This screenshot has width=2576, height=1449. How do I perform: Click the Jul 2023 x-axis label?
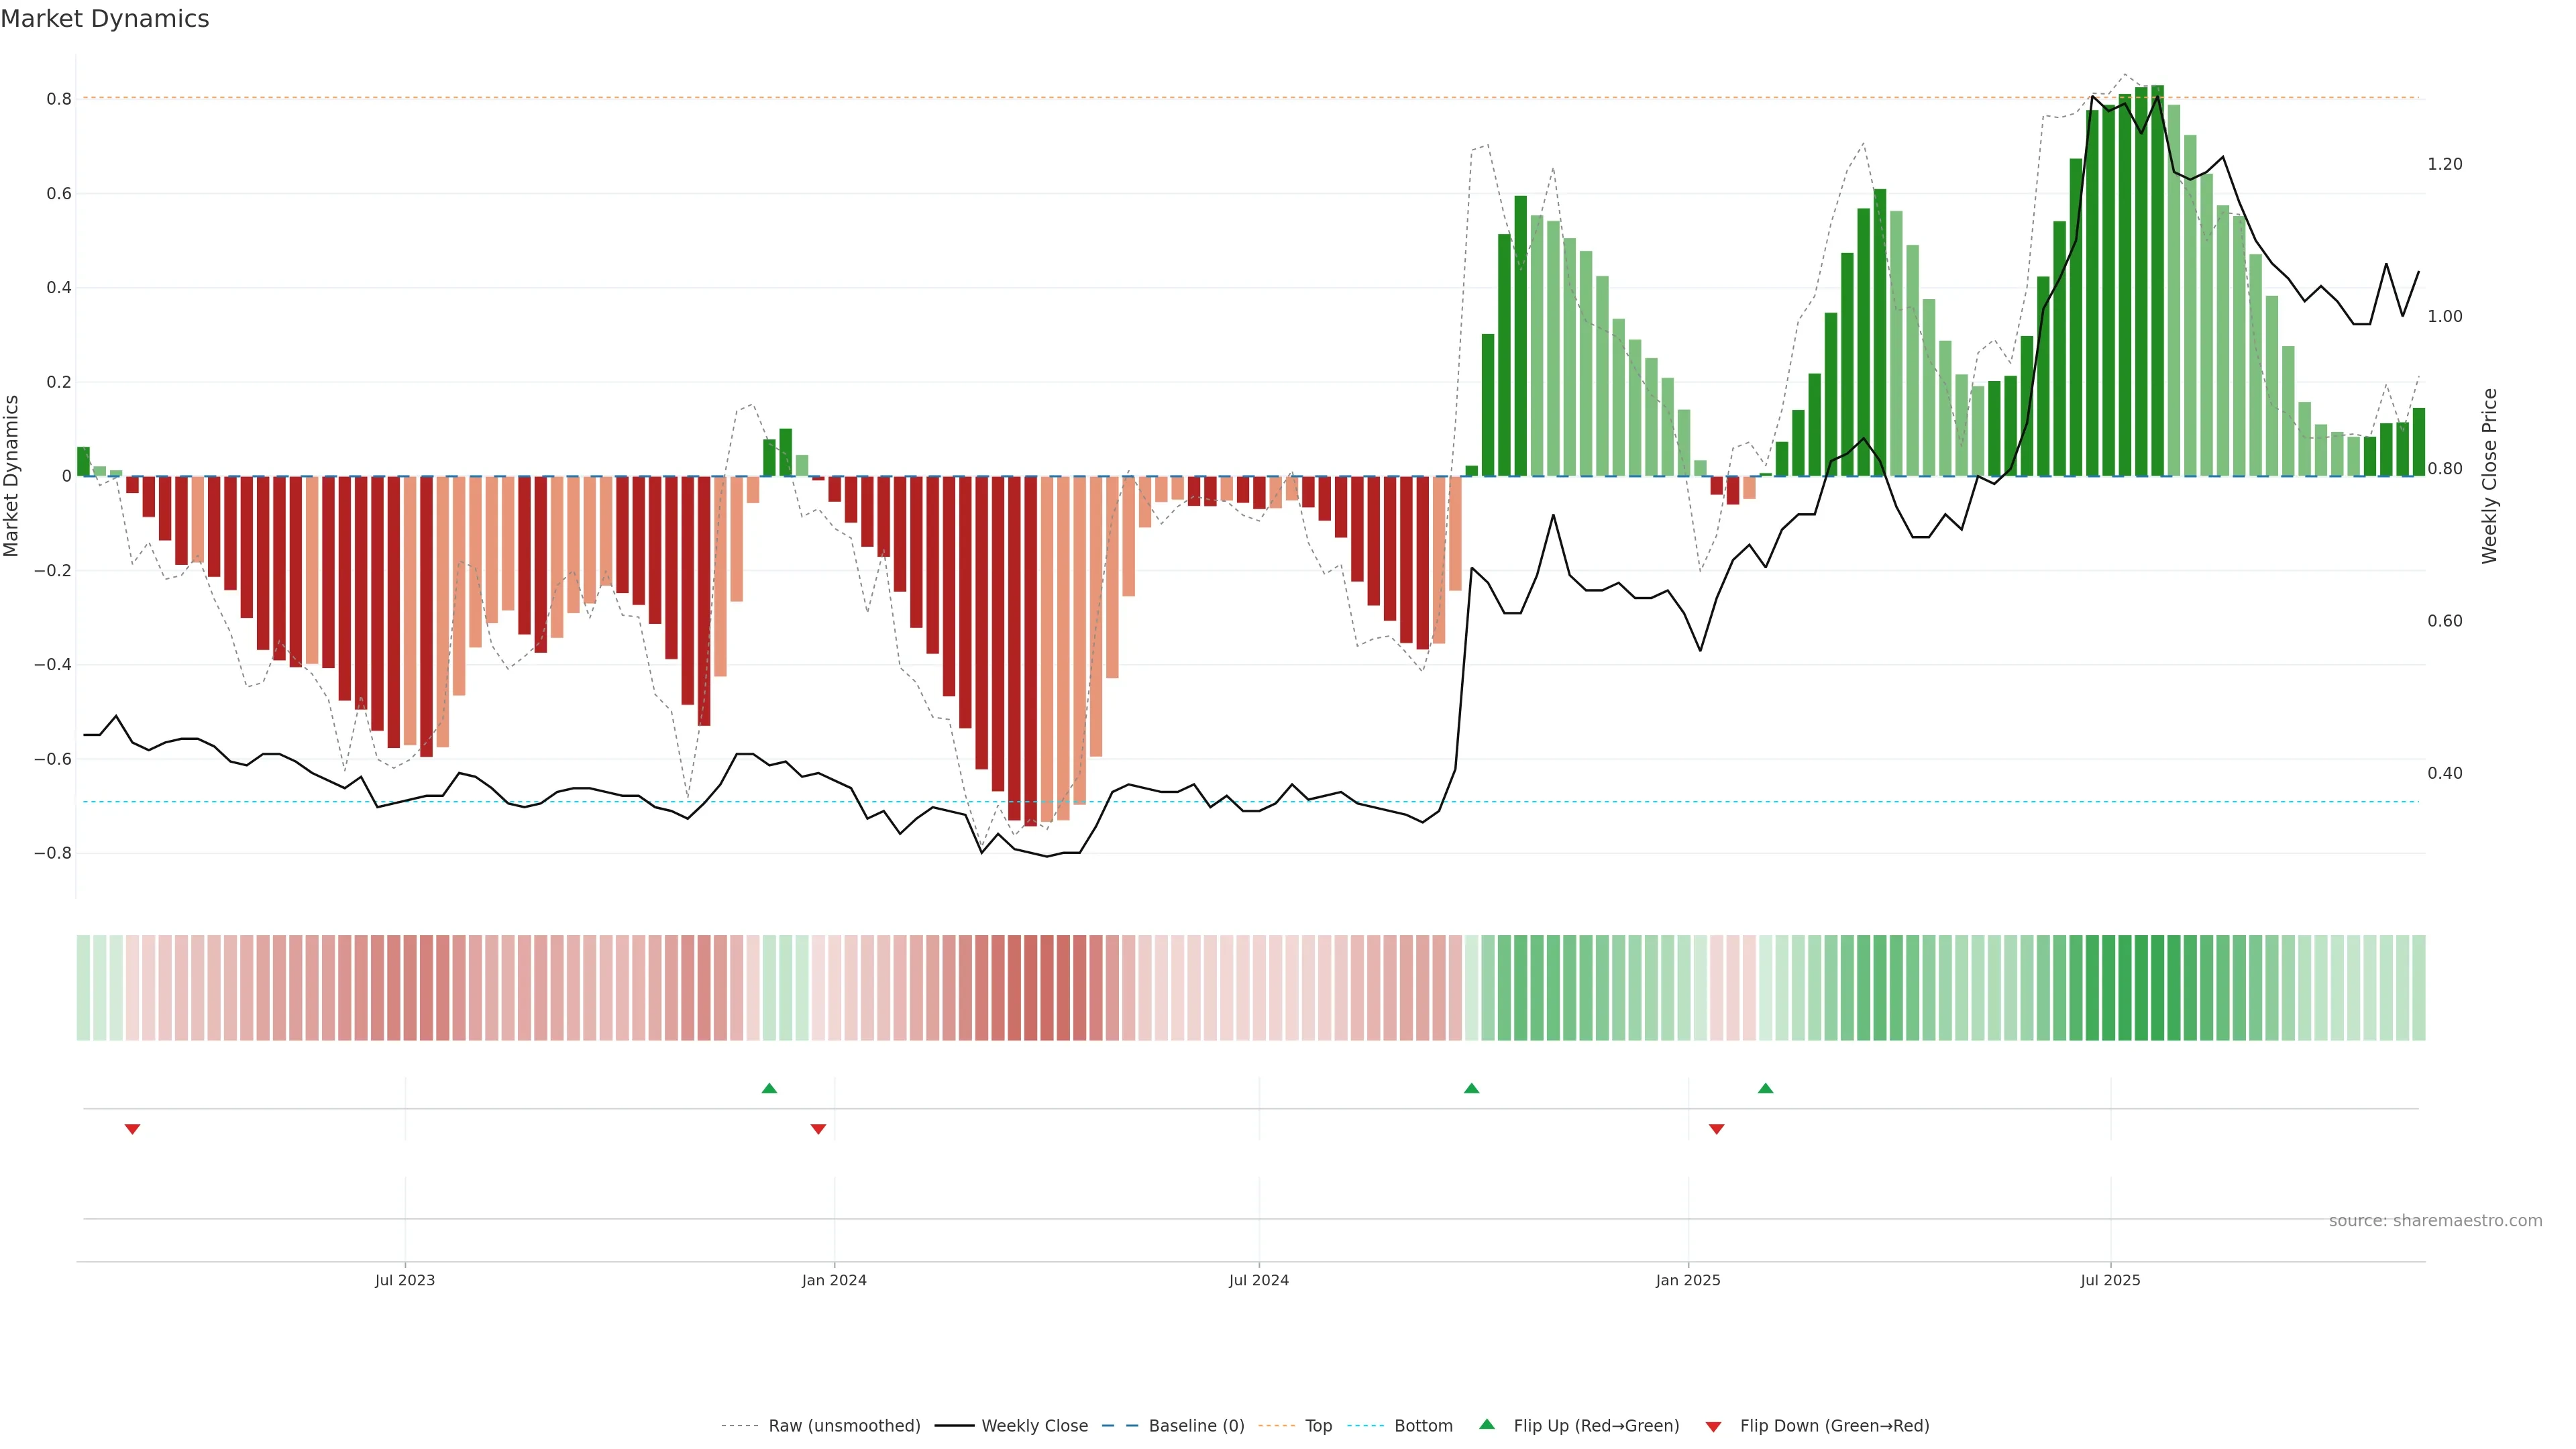[405, 1280]
